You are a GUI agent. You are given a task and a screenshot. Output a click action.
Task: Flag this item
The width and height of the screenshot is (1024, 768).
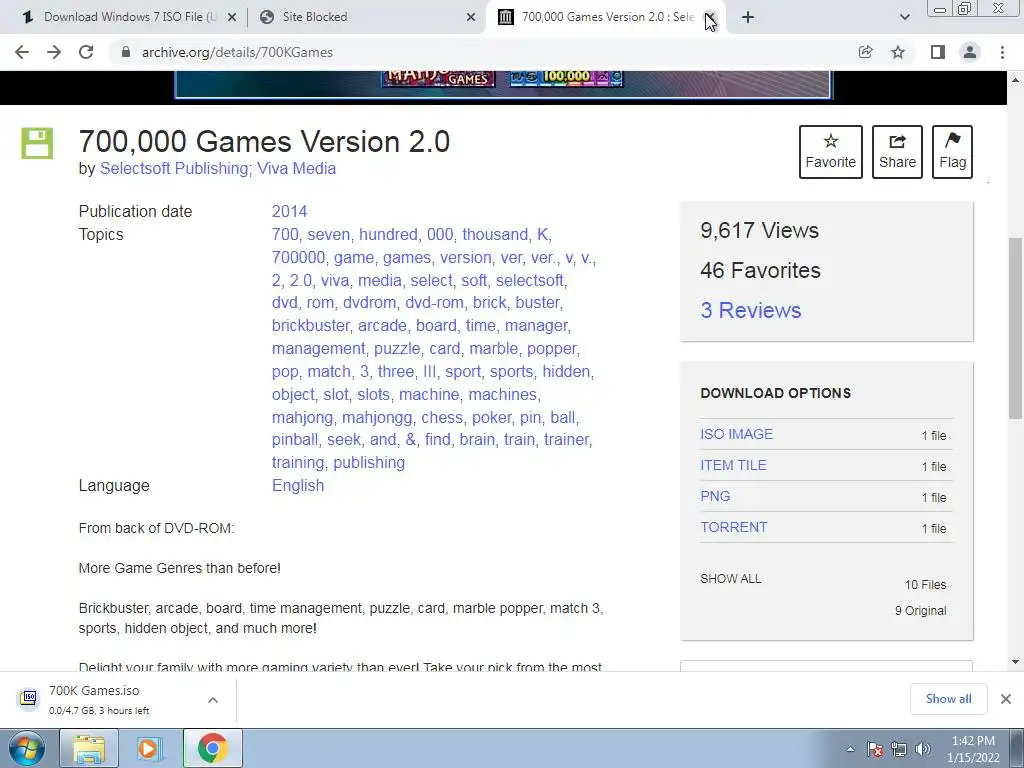click(952, 152)
